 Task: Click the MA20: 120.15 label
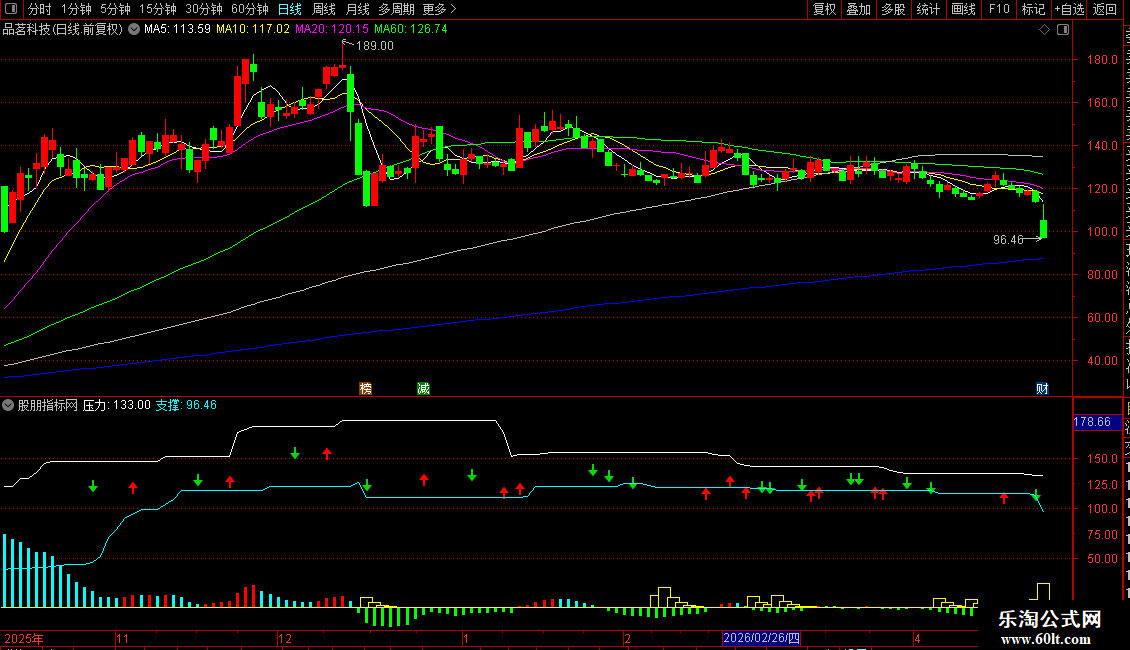pos(332,29)
